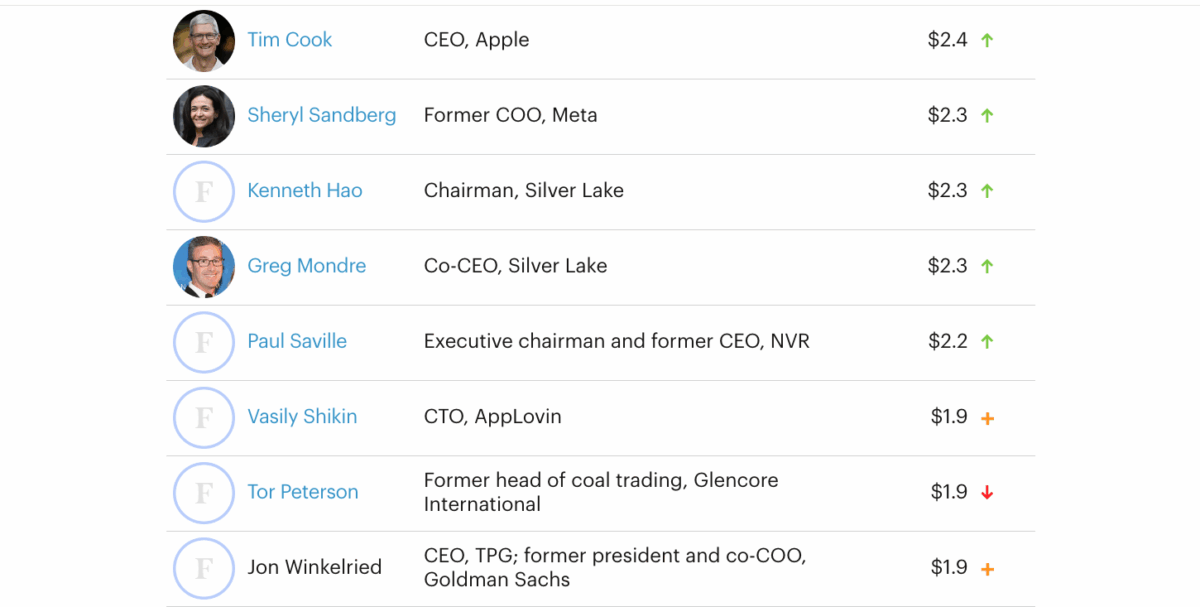
Task: Click the green up arrow beside Tim Cook's $2.4
Action: click(x=987, y=41)
